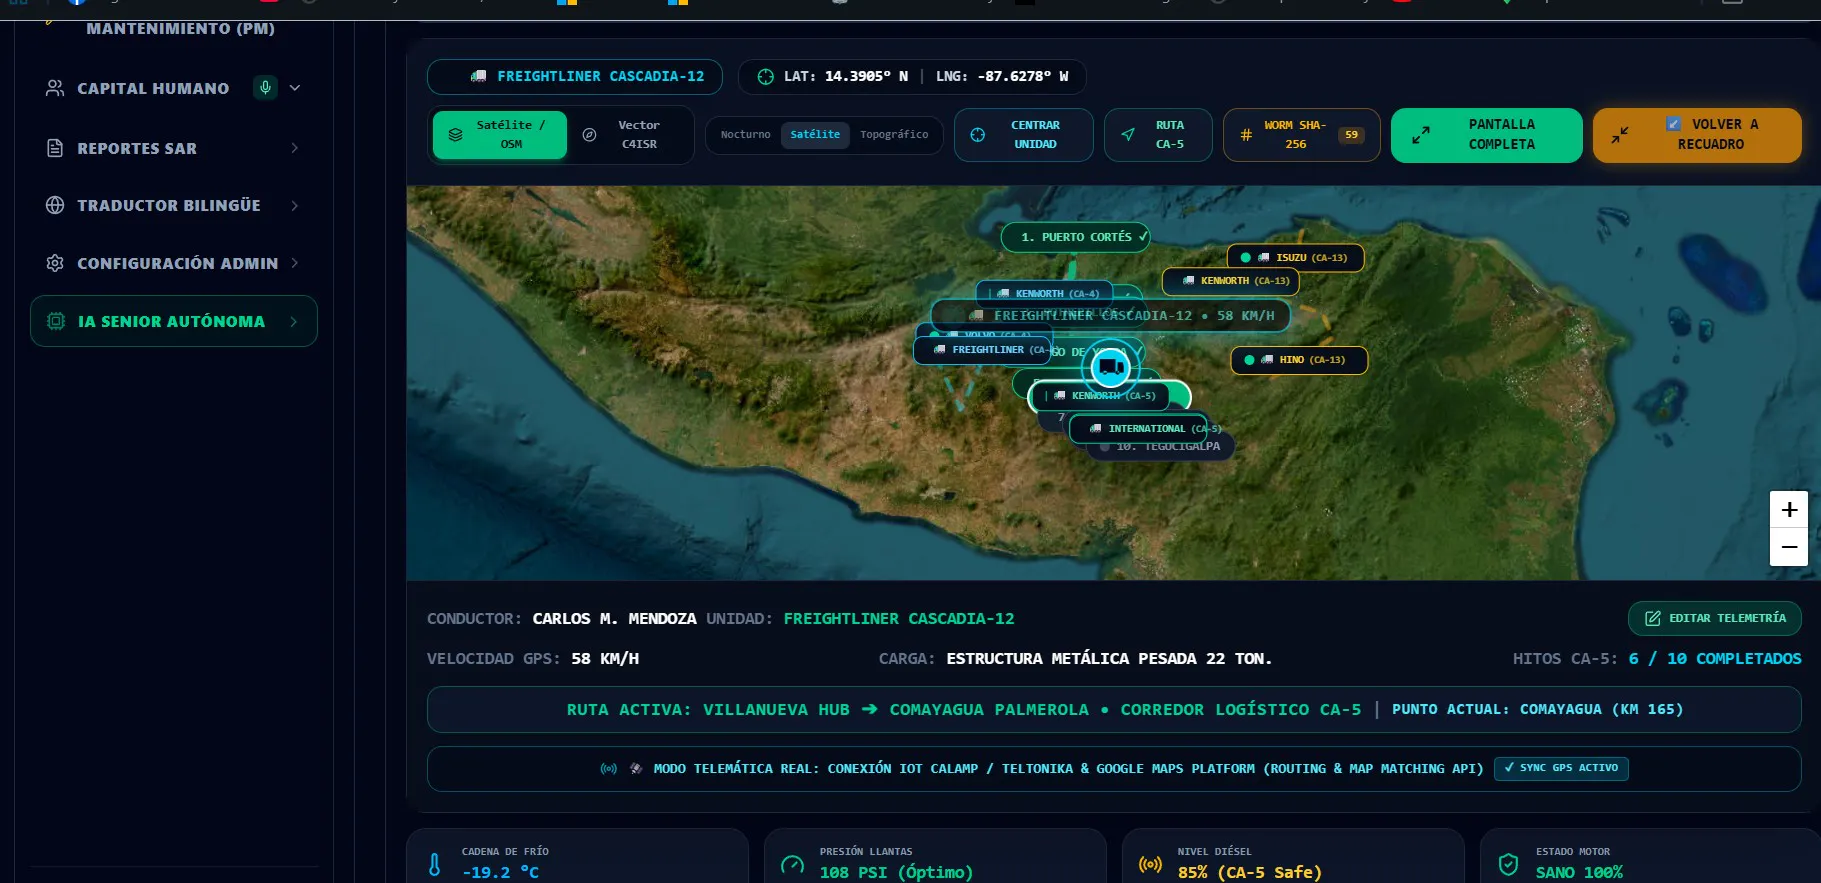The height and width of the screenshot is (883, 1821).
Task: Click the WORM SHA-256 button
Action: coord(1302,135)
